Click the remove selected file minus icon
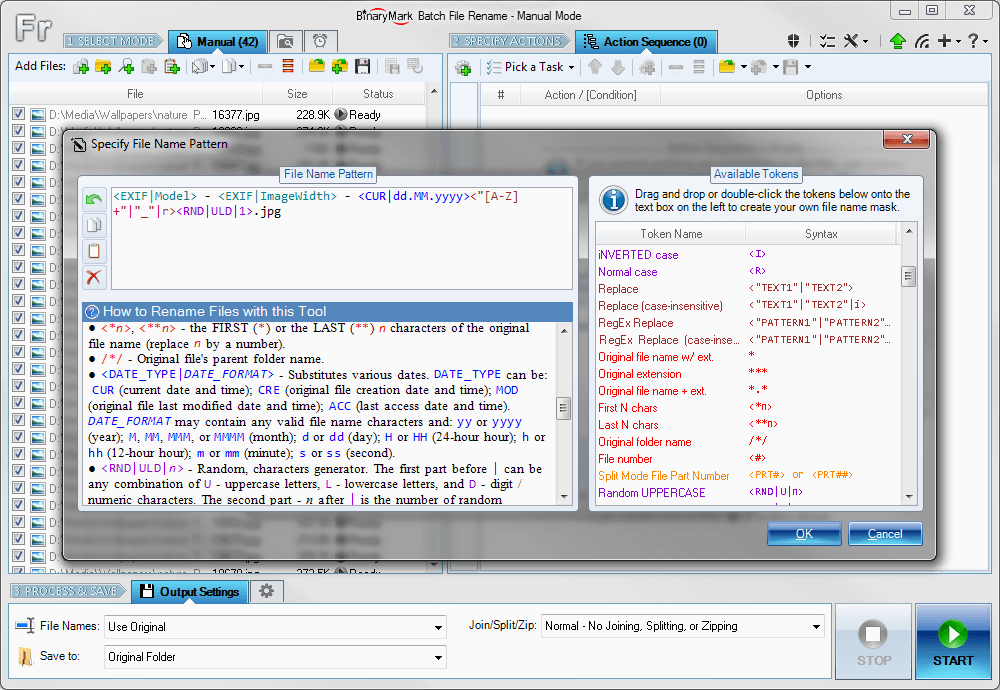1000x690 pixels. [265, 66]
